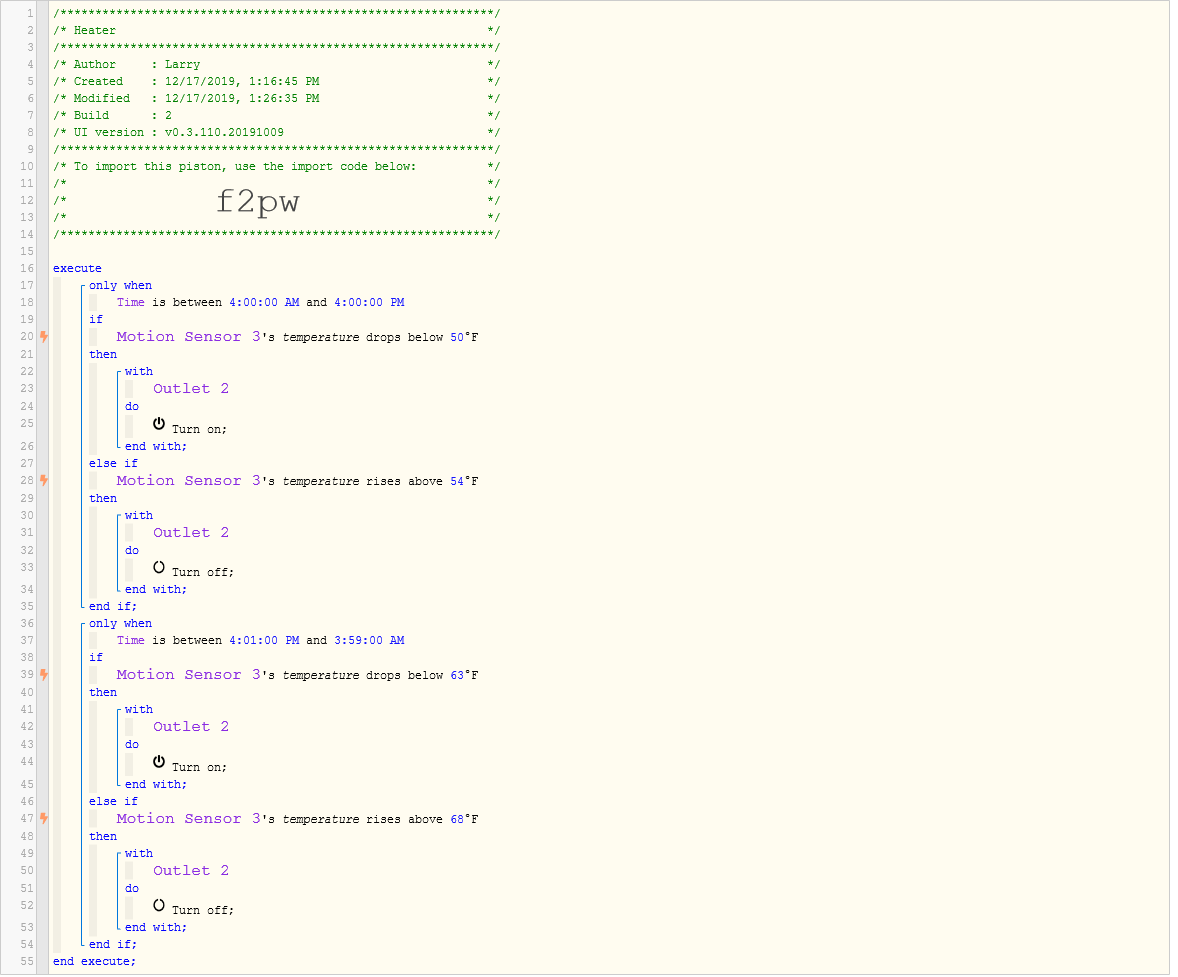This screenshot has width=1178, height=977.
Task: Click 'then' keyword on line 21
Action: pyautogui.click(x=103, y=355)
